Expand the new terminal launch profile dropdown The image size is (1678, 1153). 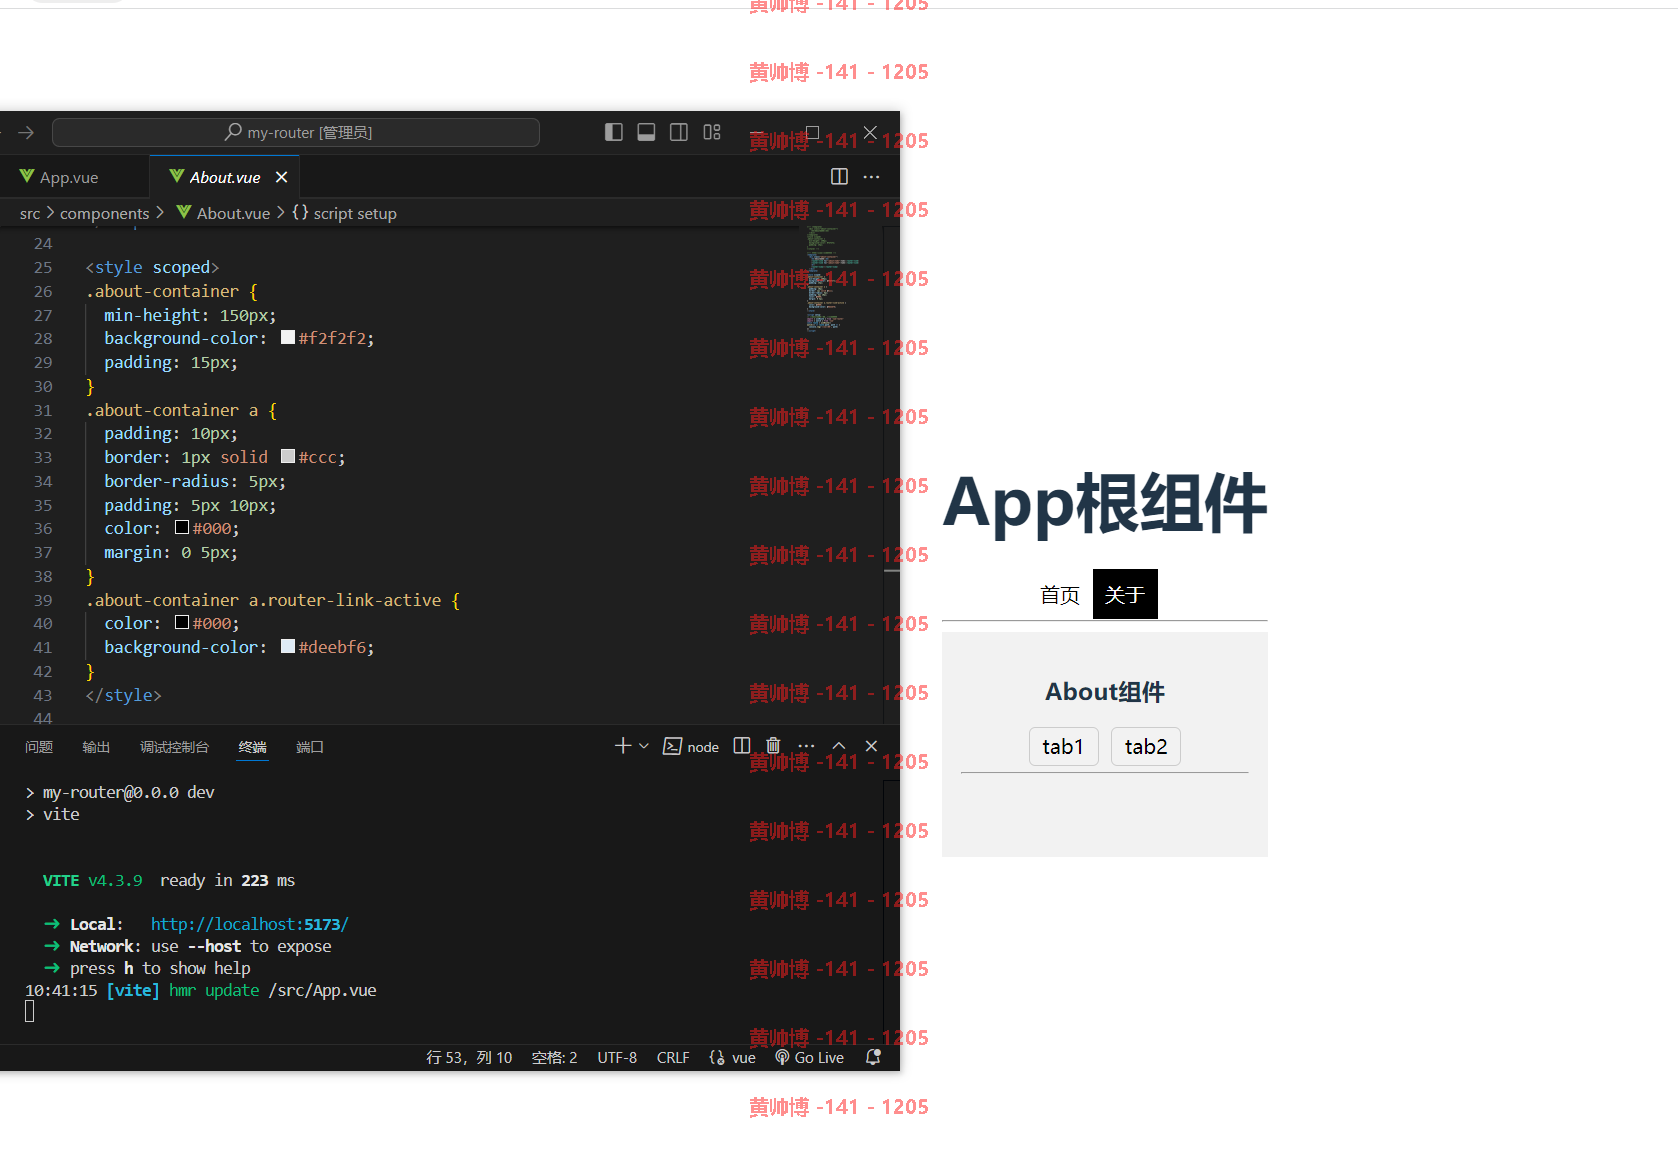click(x=644, y=746)
